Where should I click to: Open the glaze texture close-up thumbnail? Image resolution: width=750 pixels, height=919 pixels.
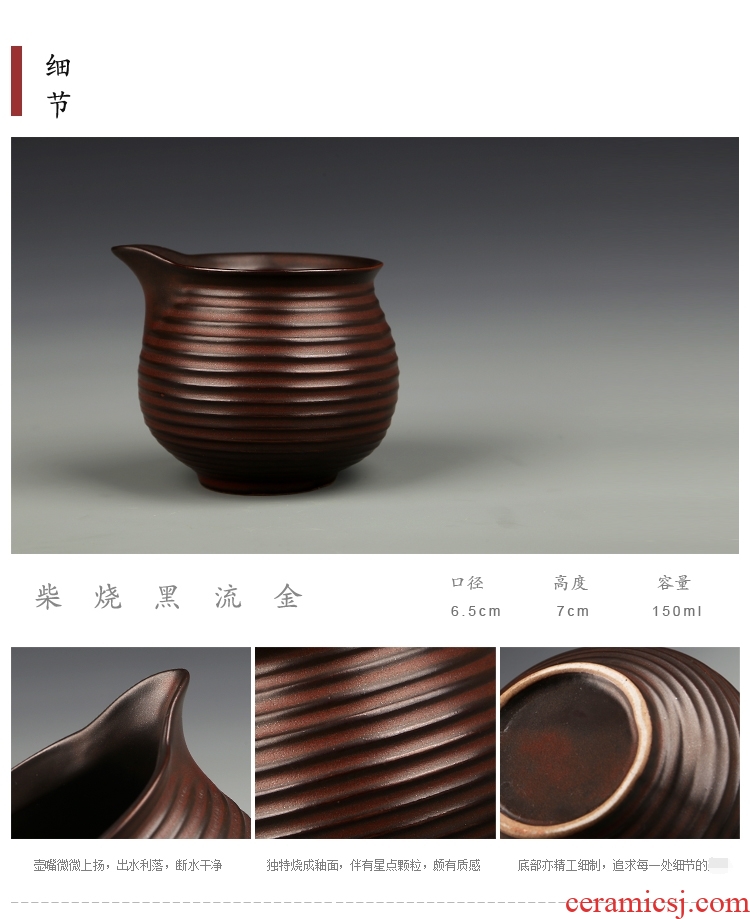(375, 743)
